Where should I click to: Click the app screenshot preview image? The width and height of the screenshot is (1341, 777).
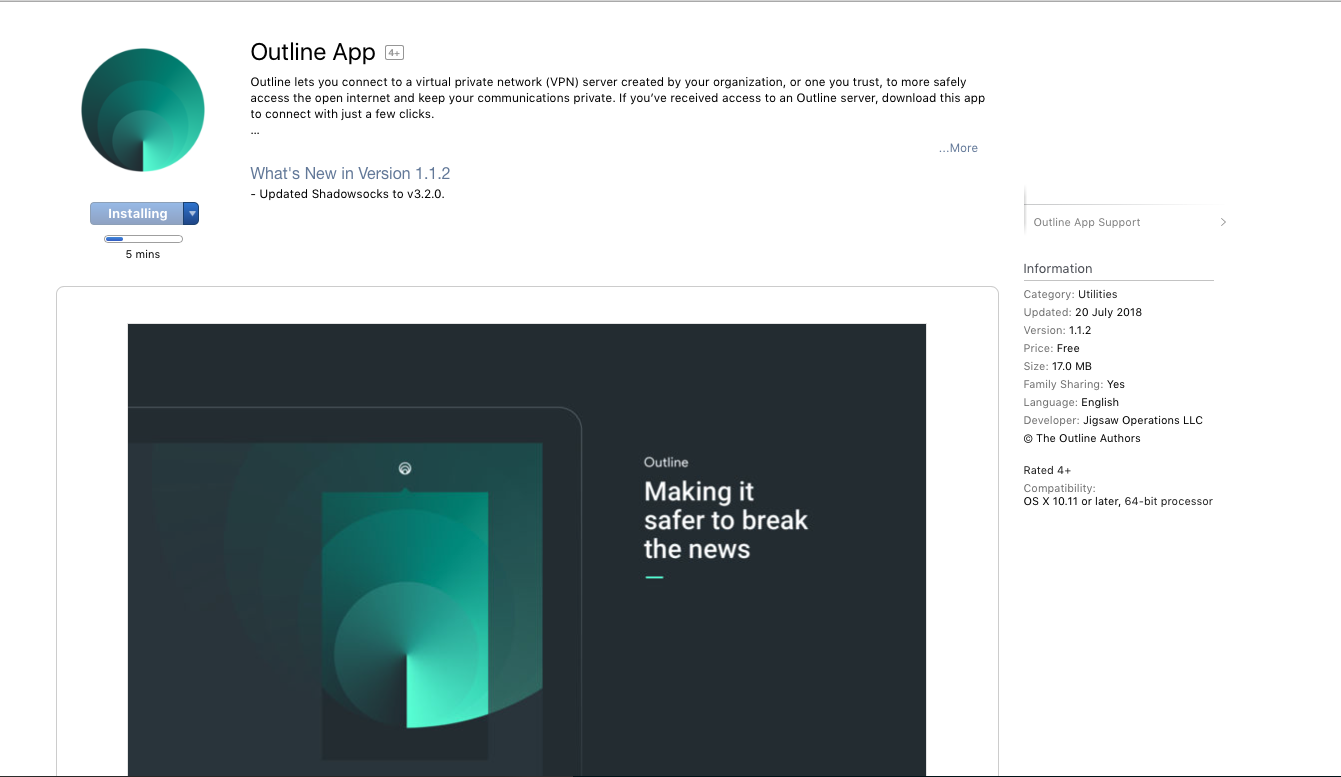(x=527, y=549)
